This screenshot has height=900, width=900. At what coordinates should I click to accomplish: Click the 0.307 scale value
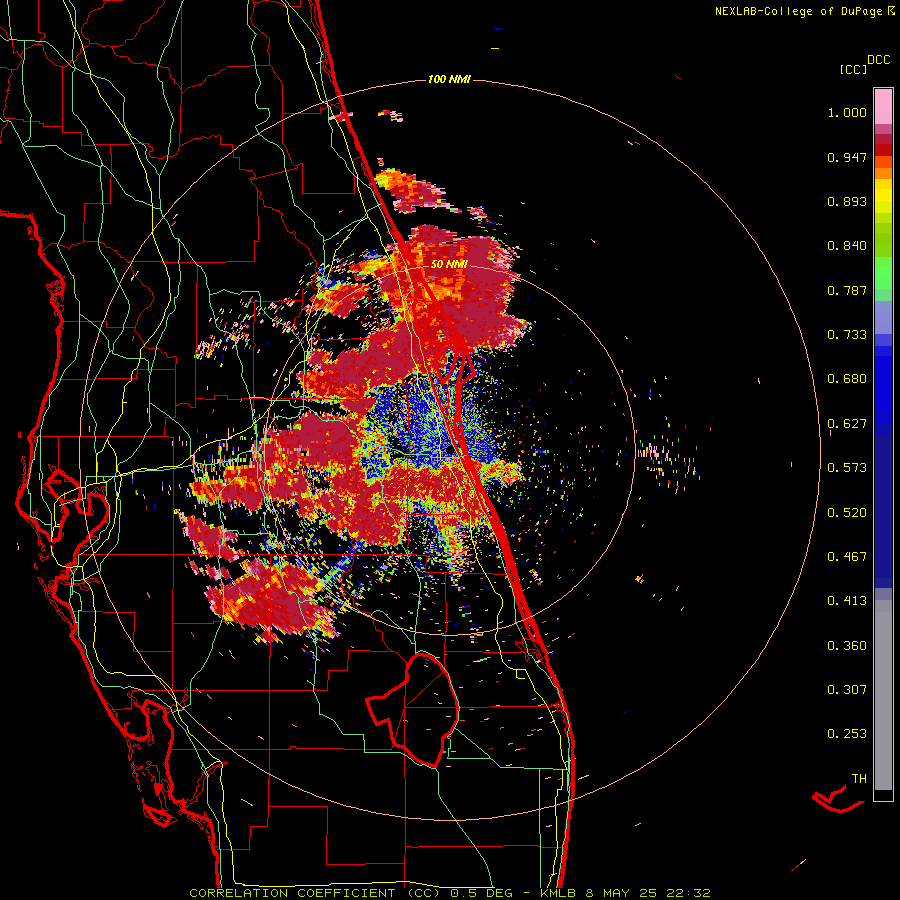pyautogui.click(x=847, y=690)
